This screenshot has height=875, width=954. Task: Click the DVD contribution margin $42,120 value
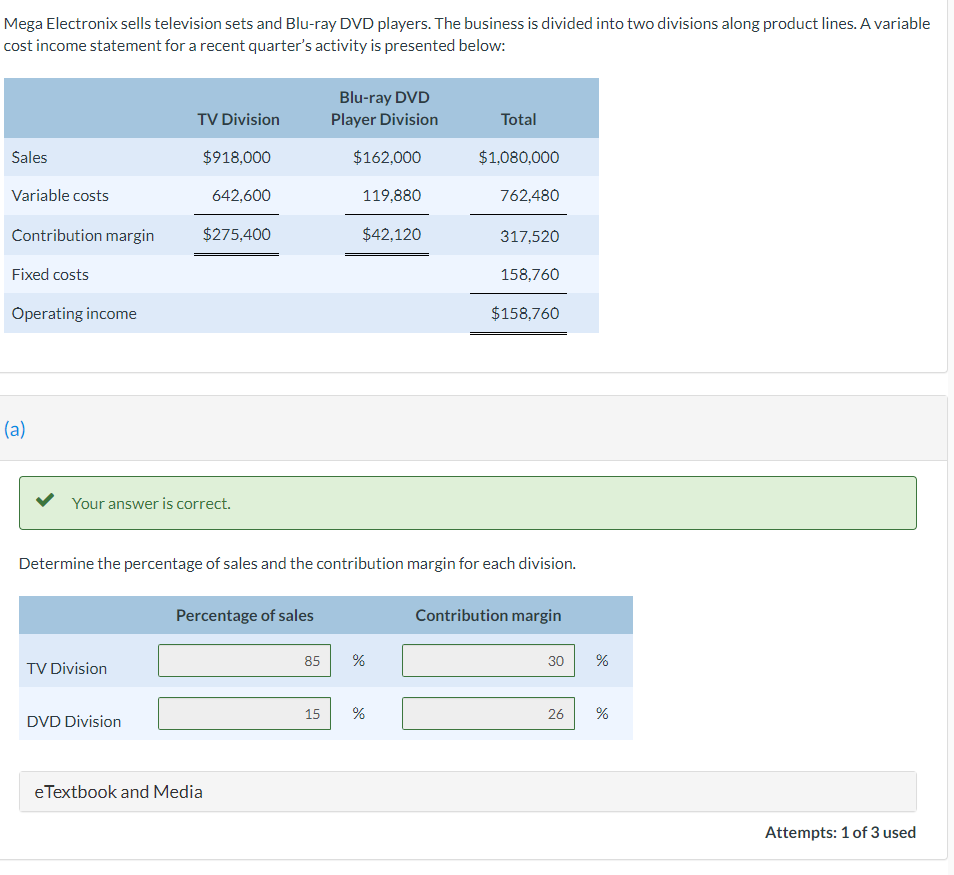[391, 234]
